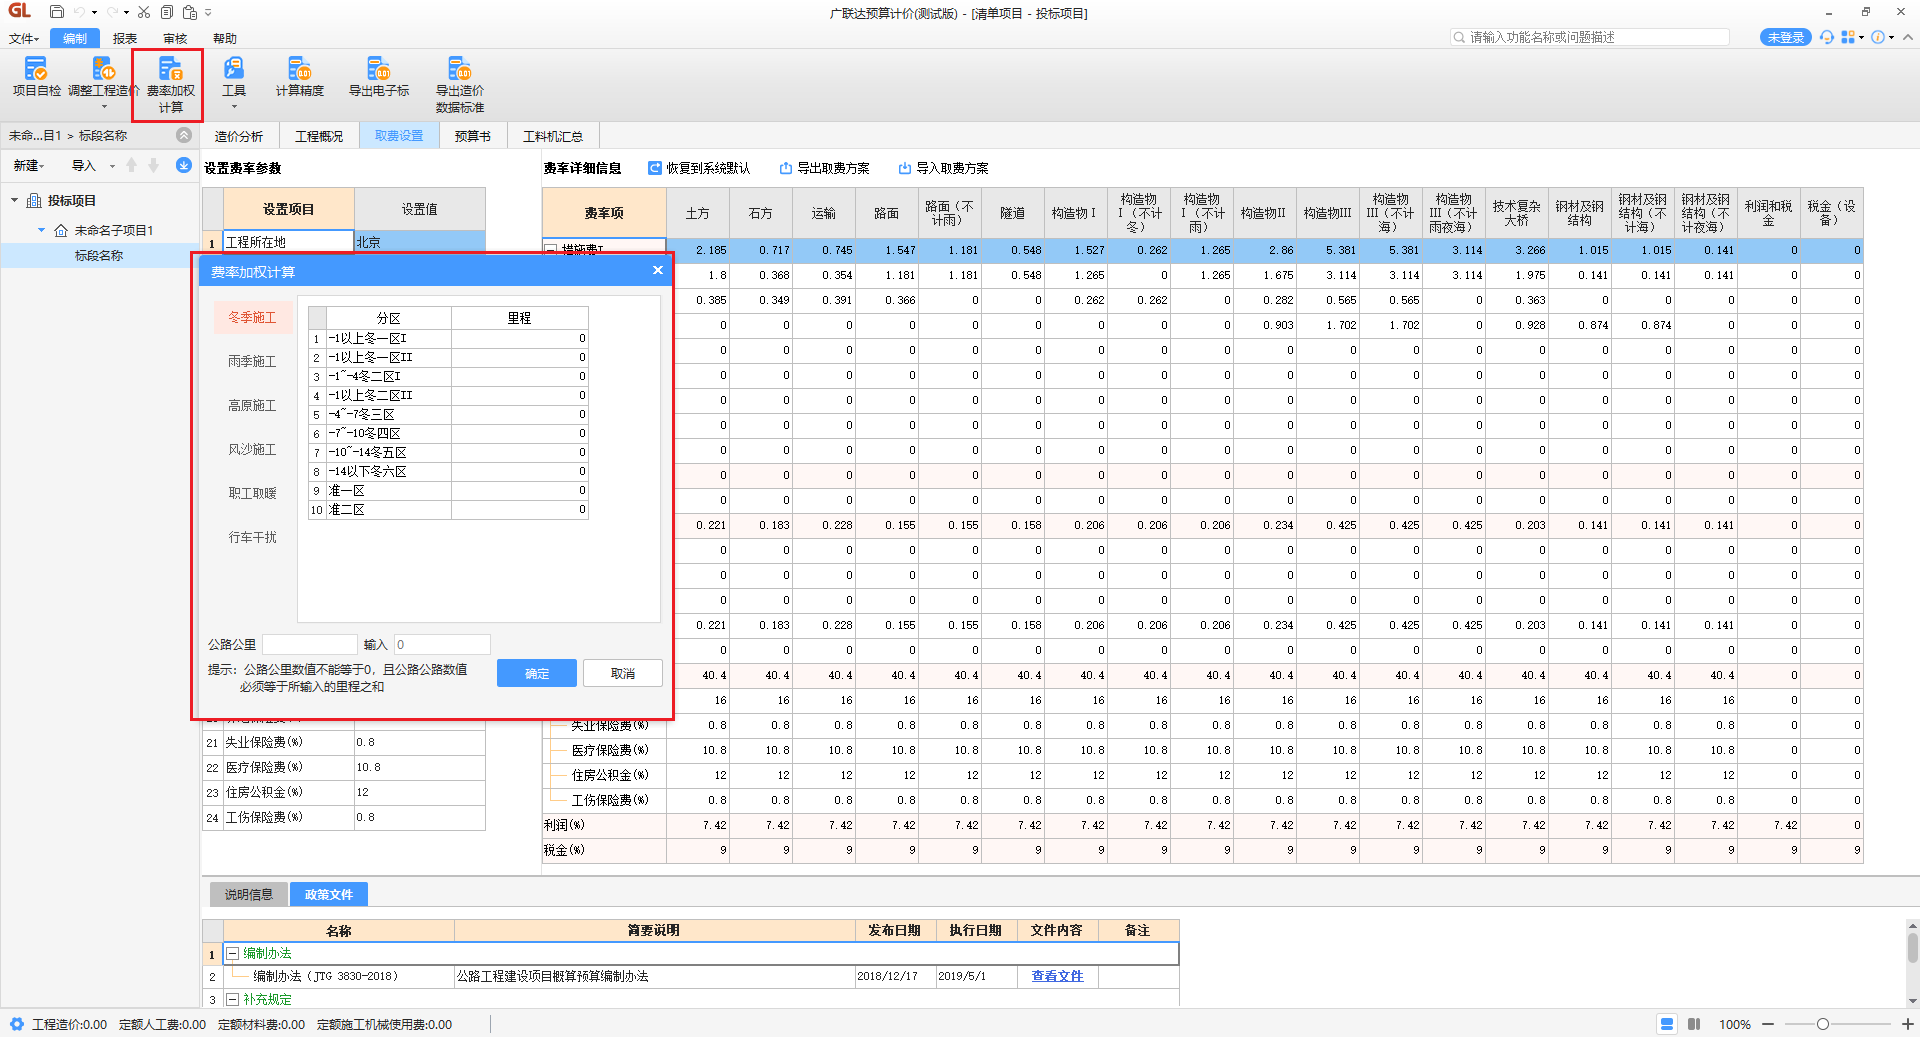The height and width of the screenshot is (1037, 1920).
Task: Collapse the ribbon with up chevron
Action: 1907,37
